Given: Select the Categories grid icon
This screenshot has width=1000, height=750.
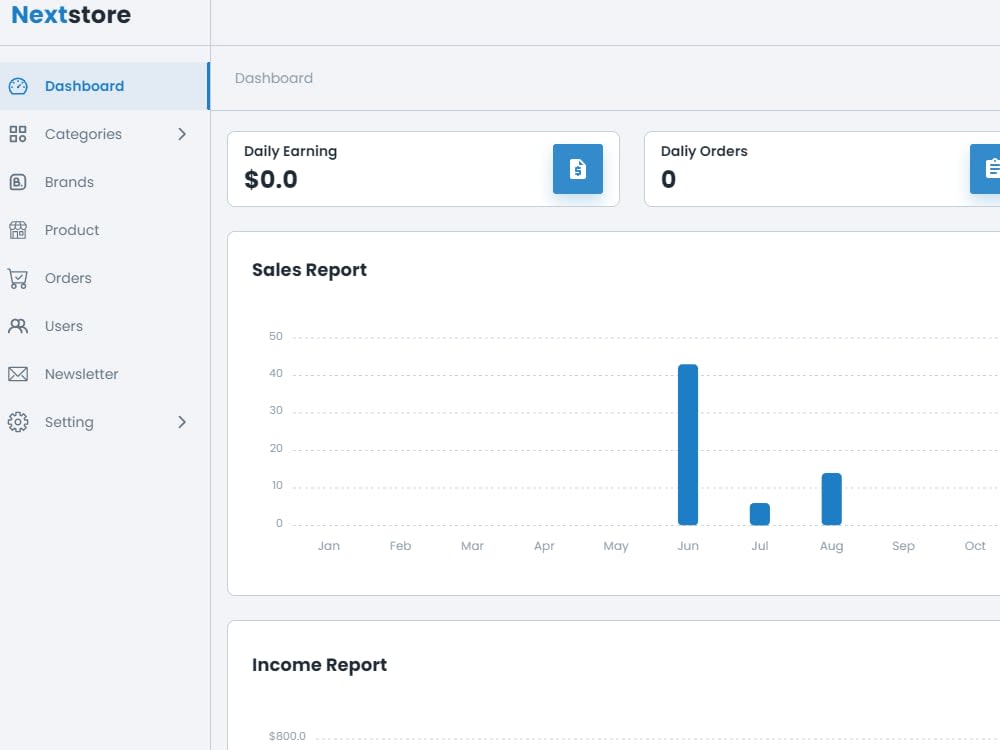Looking at the screenshot, I should [x=18, y=134].
